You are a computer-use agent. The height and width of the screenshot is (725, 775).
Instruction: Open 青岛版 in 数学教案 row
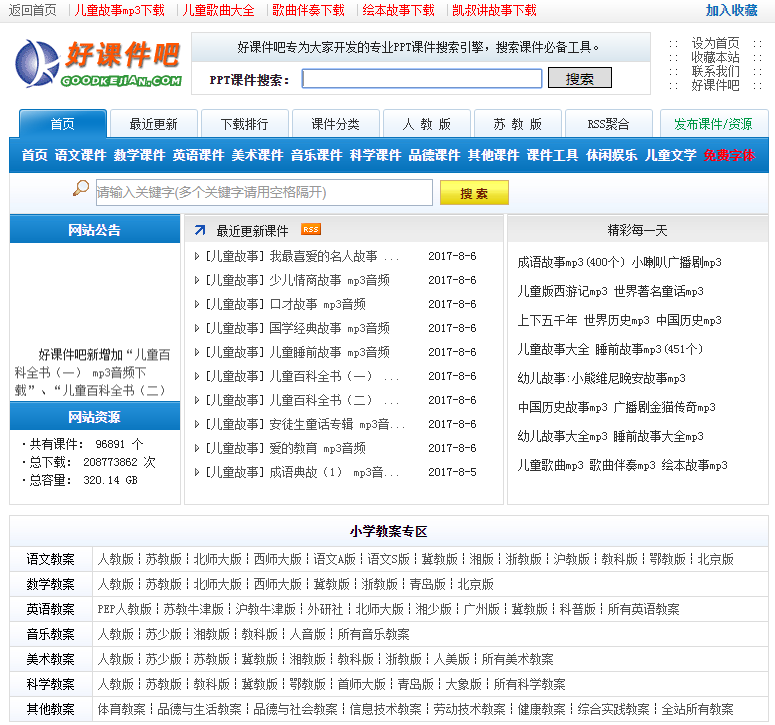coord(428,584)
